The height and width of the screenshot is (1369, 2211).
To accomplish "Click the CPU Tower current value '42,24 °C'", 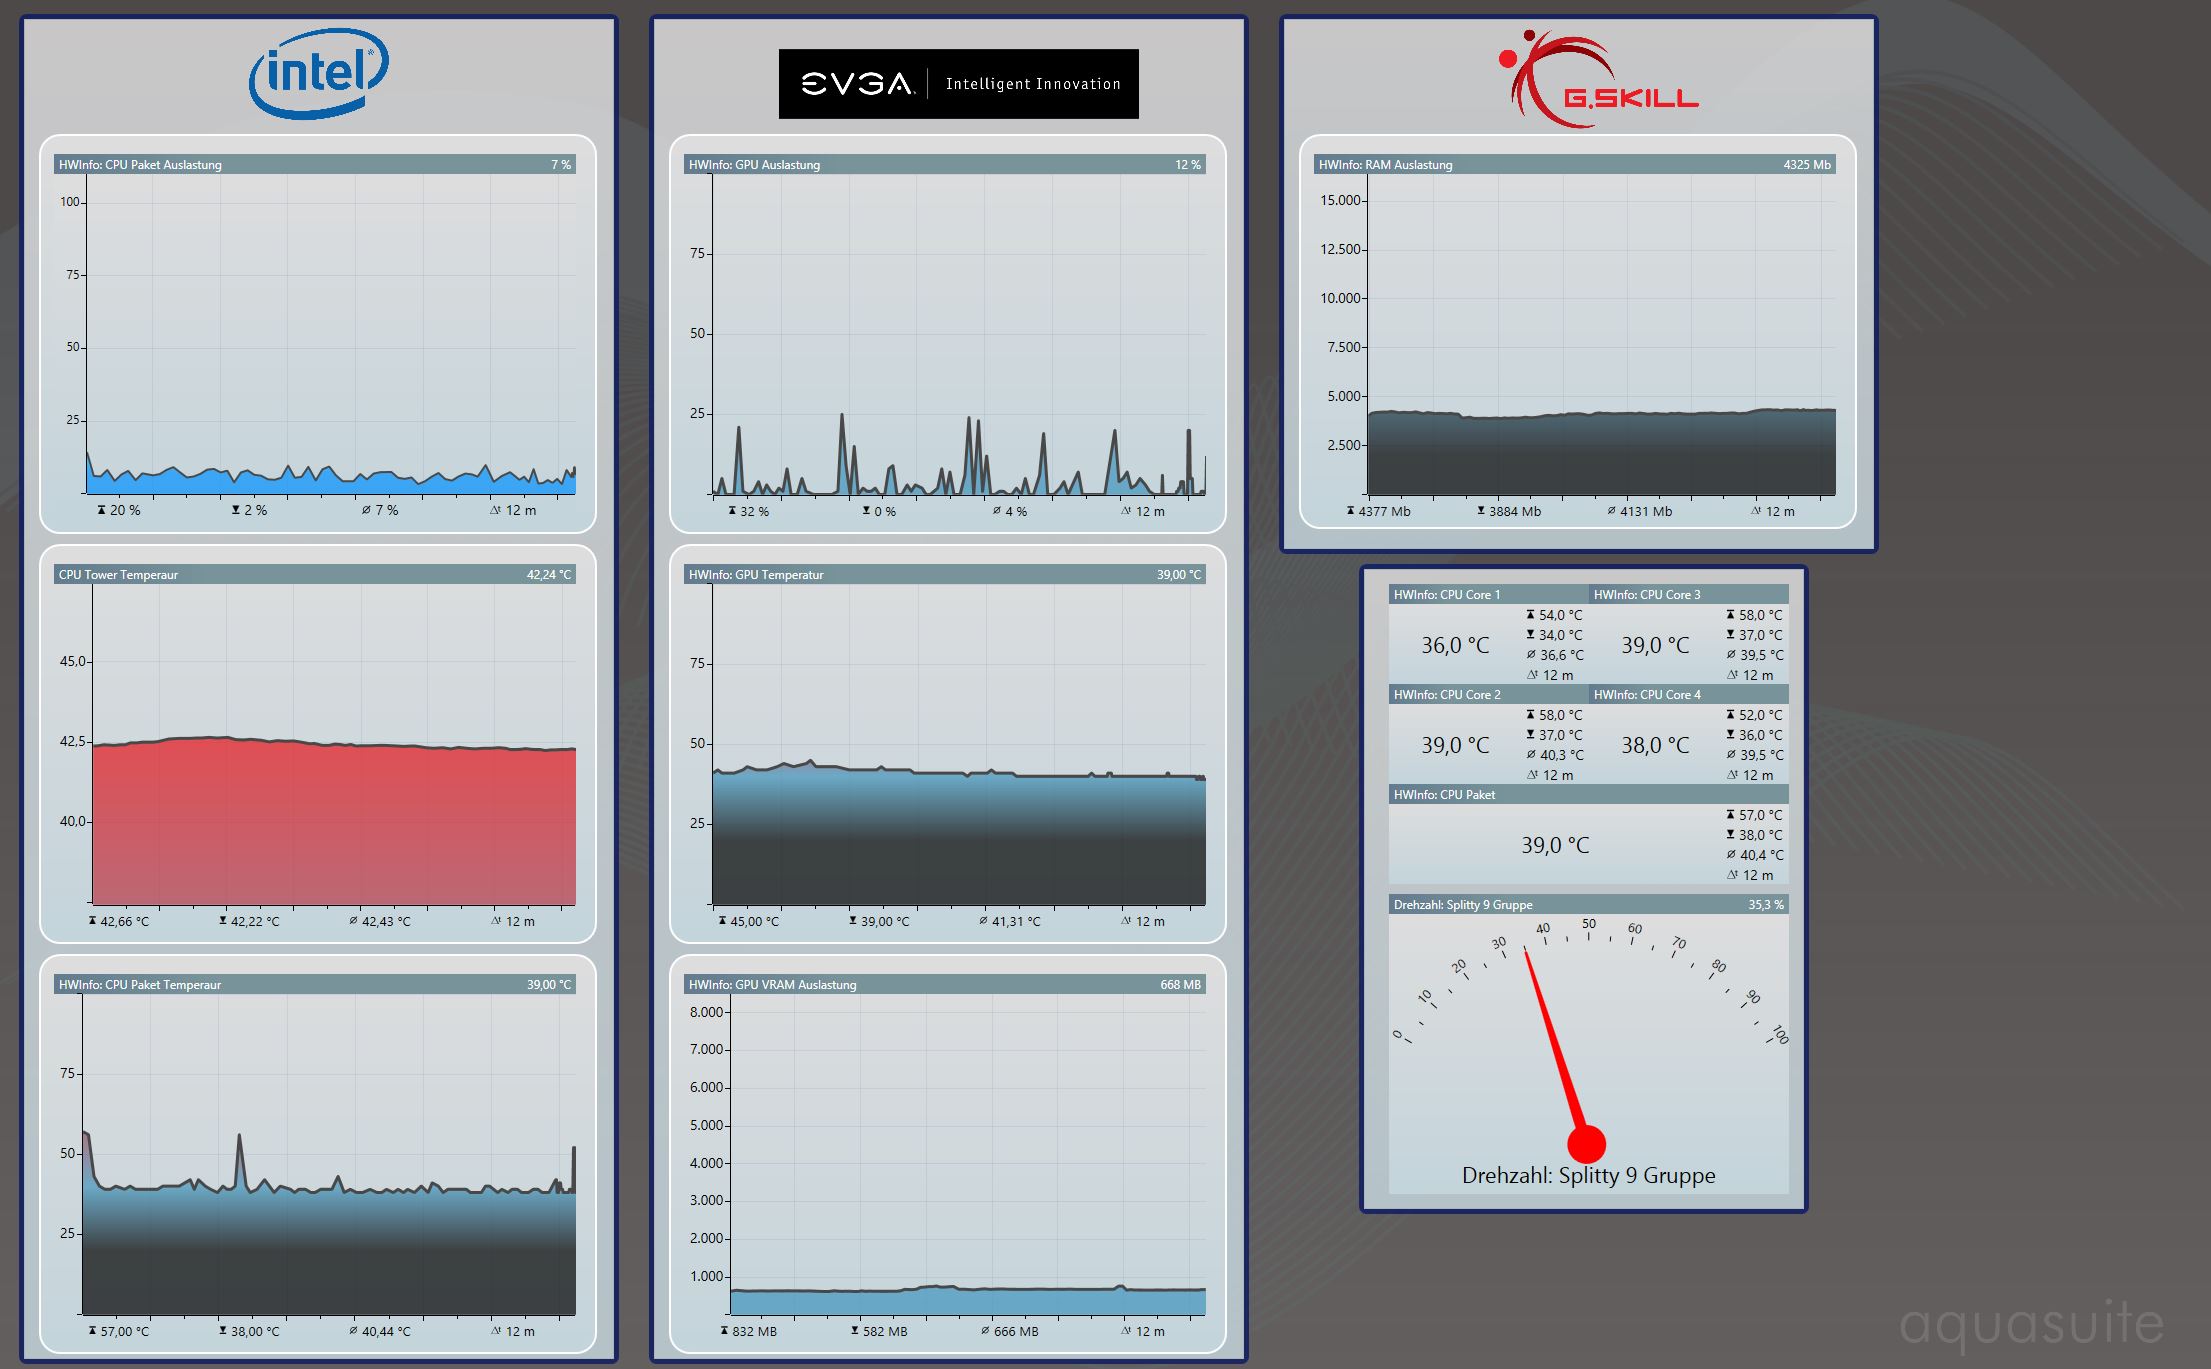I will pyautogui.click(x=549, y=575).
